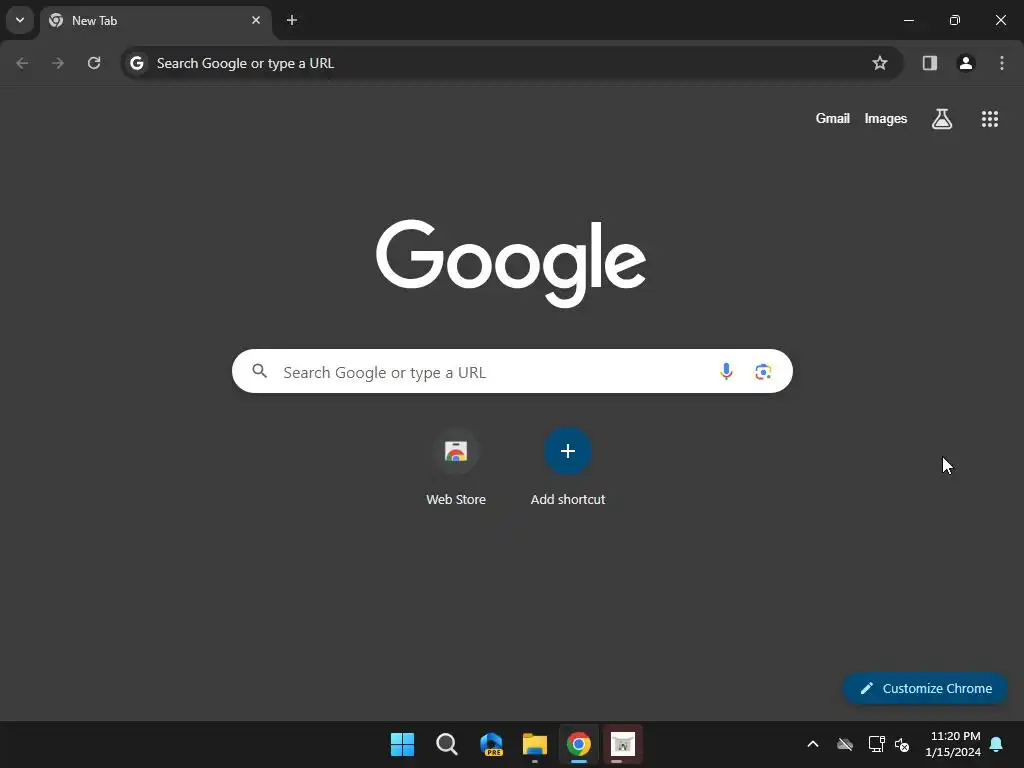
Task: Open the Windows Start menu
Action: coord(402,744)
